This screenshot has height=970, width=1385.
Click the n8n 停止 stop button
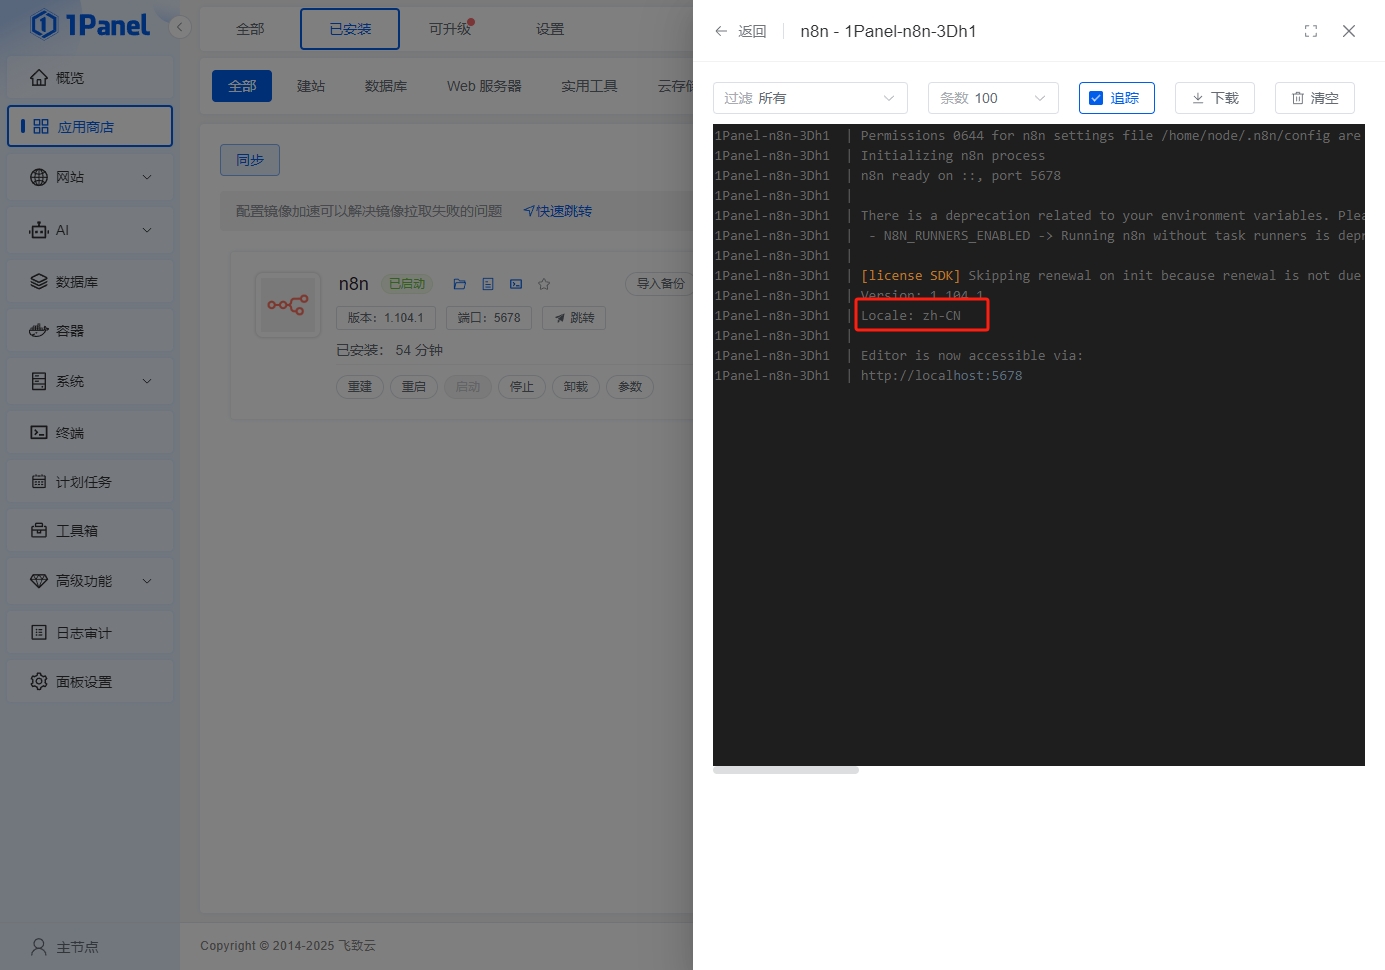pyautogui.click(x=522, y=387)
